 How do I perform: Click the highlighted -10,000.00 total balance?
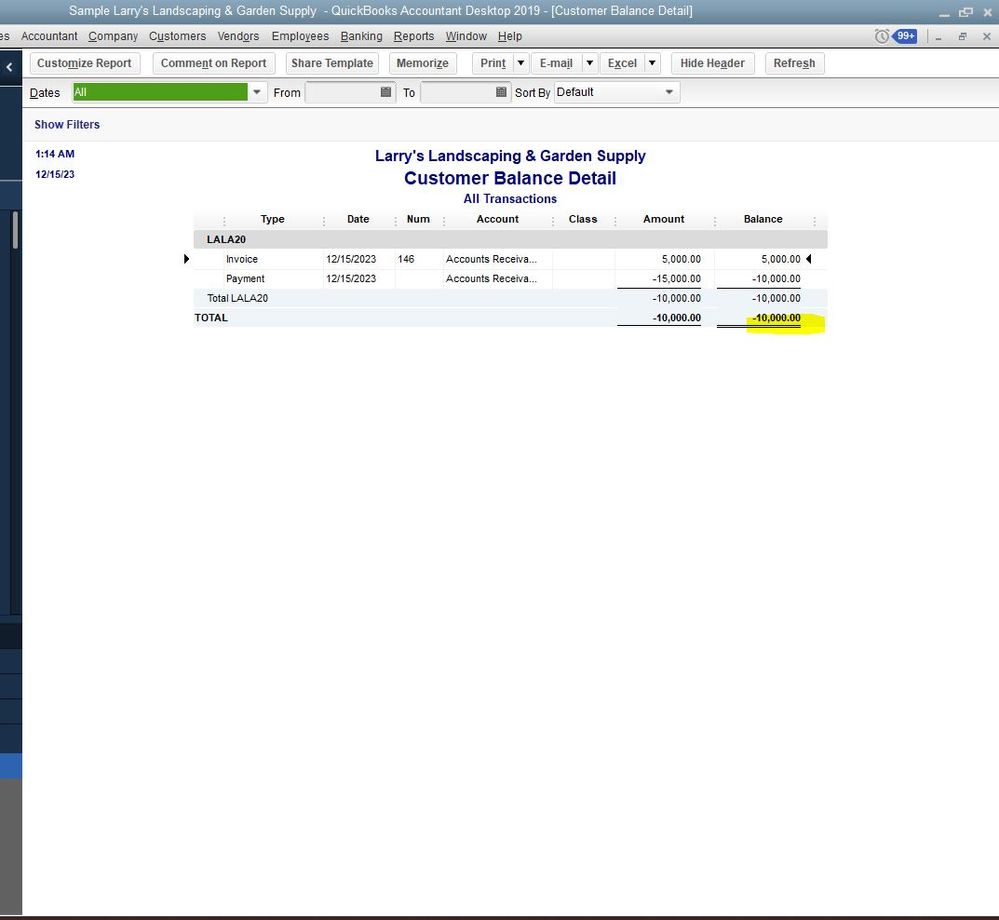pyautogui.click(x=776, y=318)
